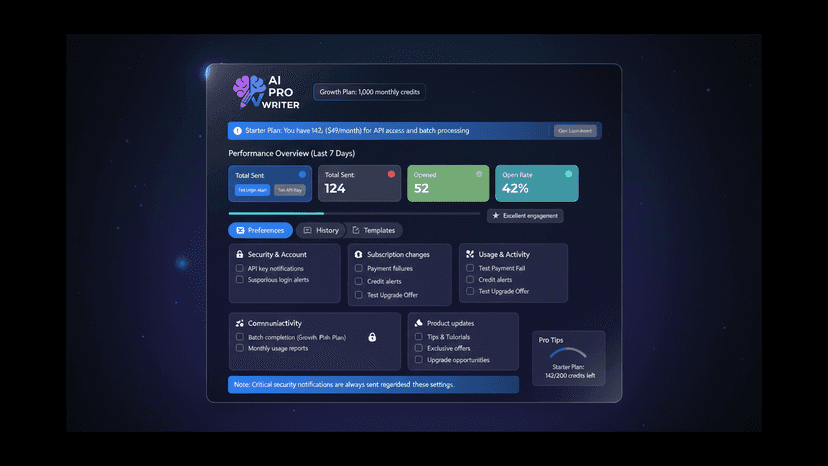Click the blue button in the first Total Sent card
Image resolution: width=828 pixels, height=466 pixels.
pos(252,190)
